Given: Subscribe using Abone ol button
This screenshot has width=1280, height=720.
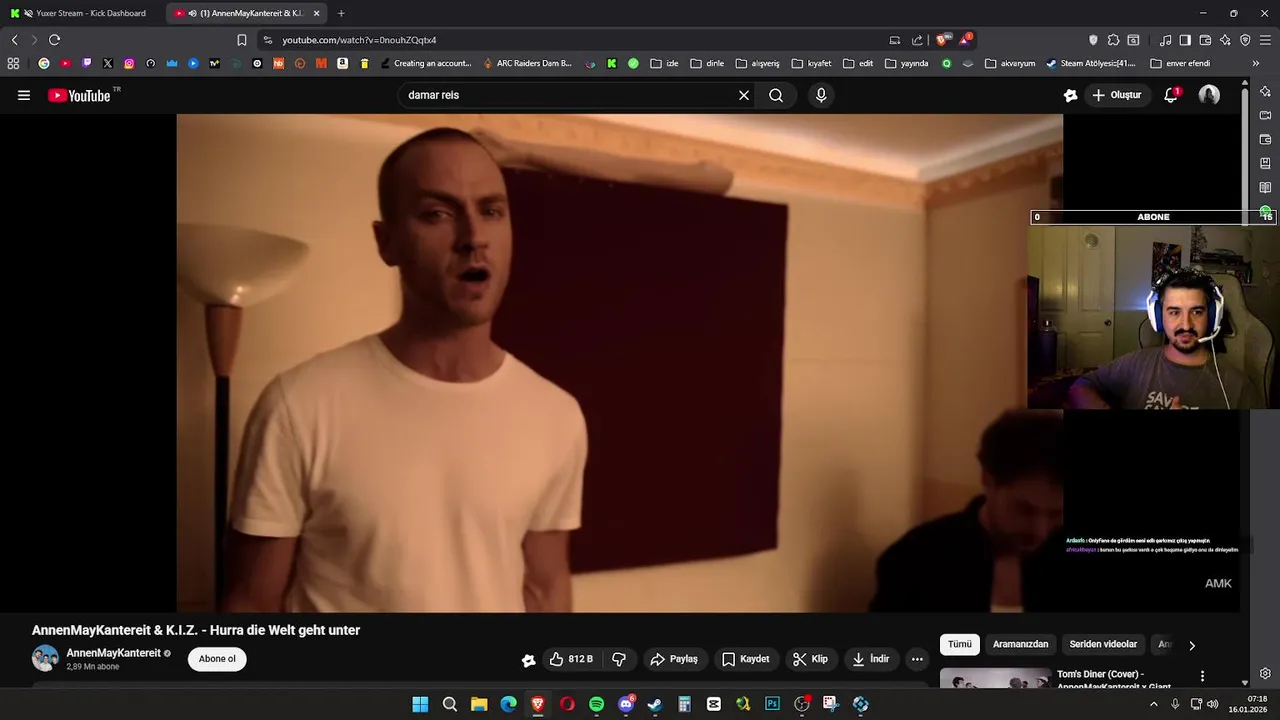Looking at the screenshot, I should click(x=217, y=659).
